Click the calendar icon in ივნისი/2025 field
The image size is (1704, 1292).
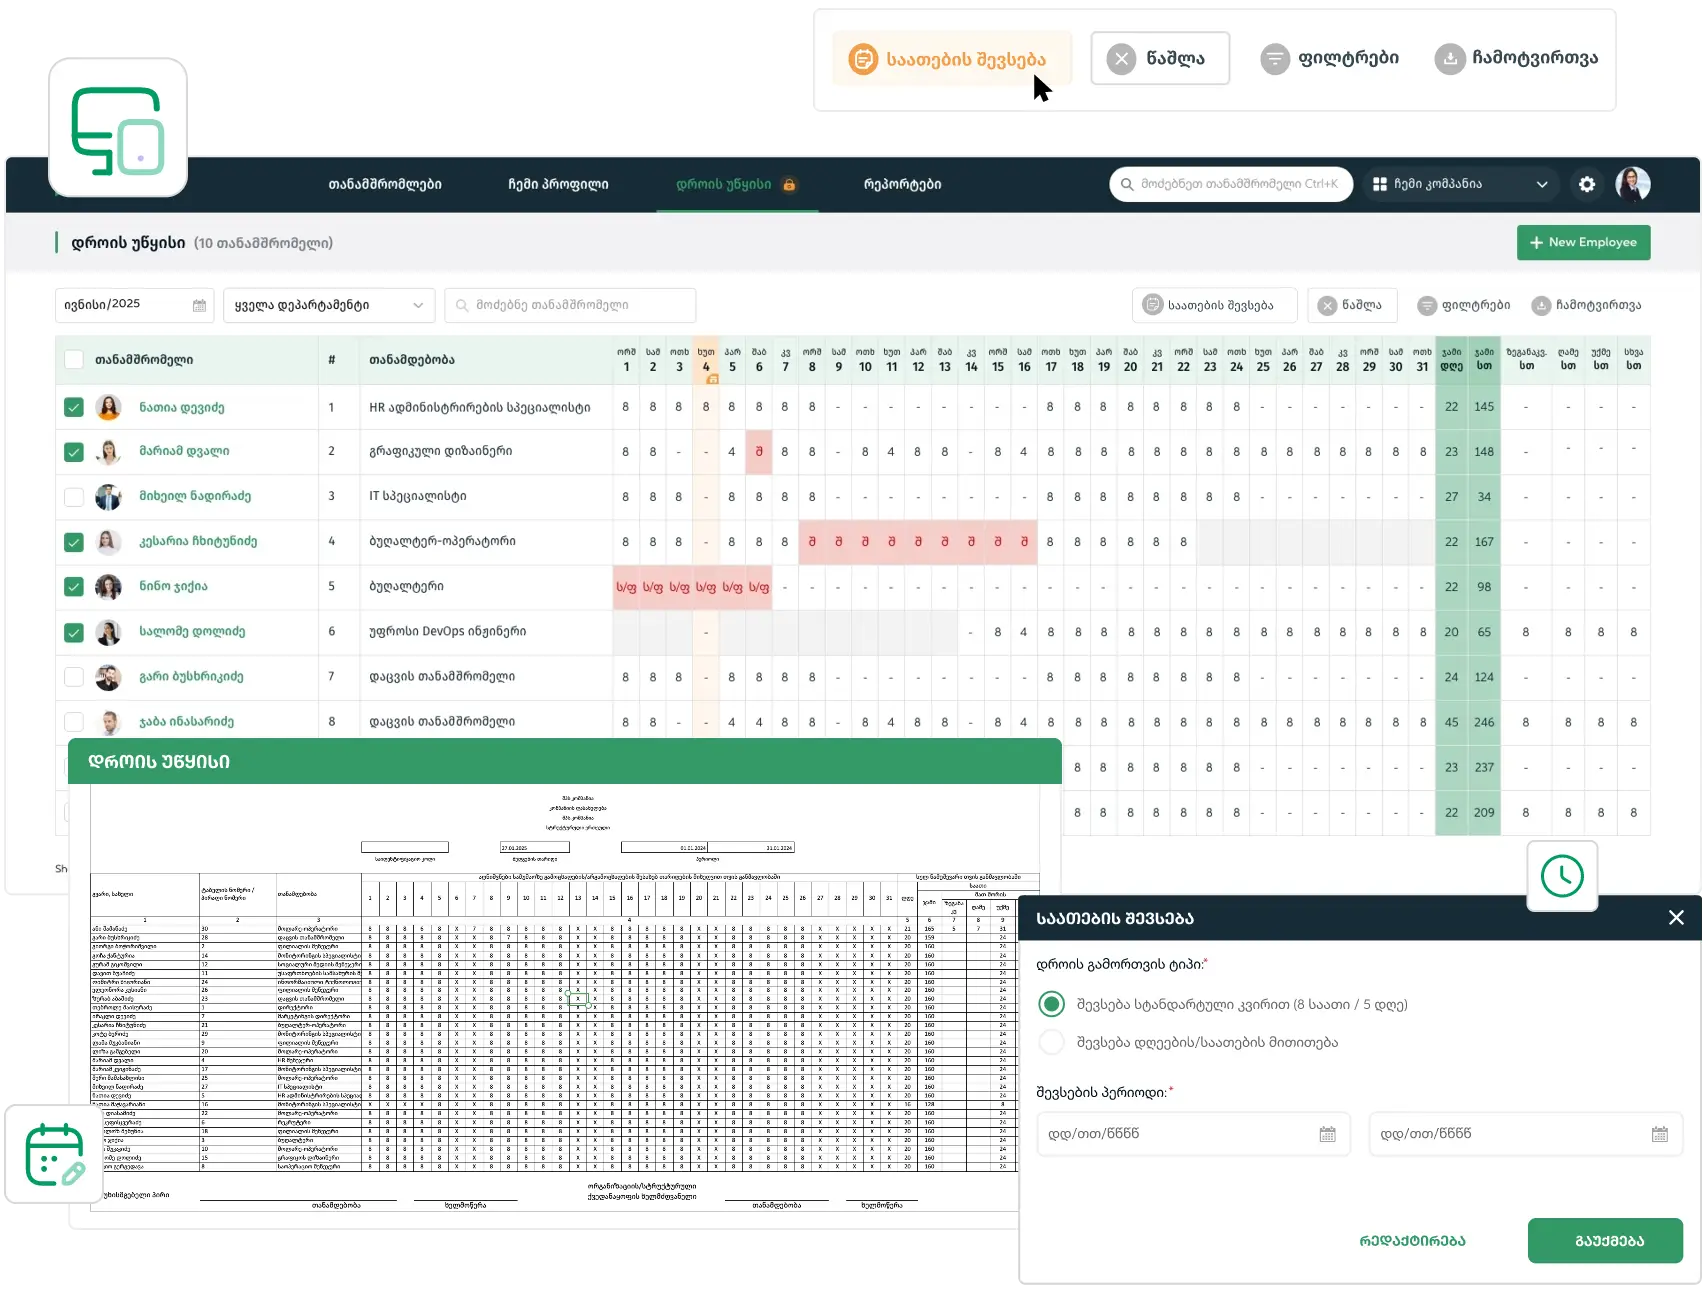[x=199, y=305]
